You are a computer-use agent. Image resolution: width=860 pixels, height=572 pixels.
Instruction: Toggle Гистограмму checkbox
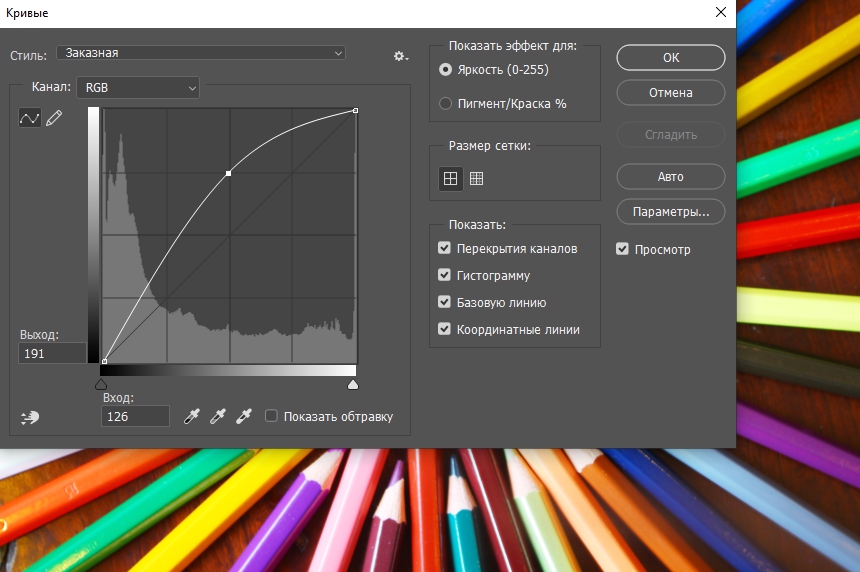[x=444, y=275]
